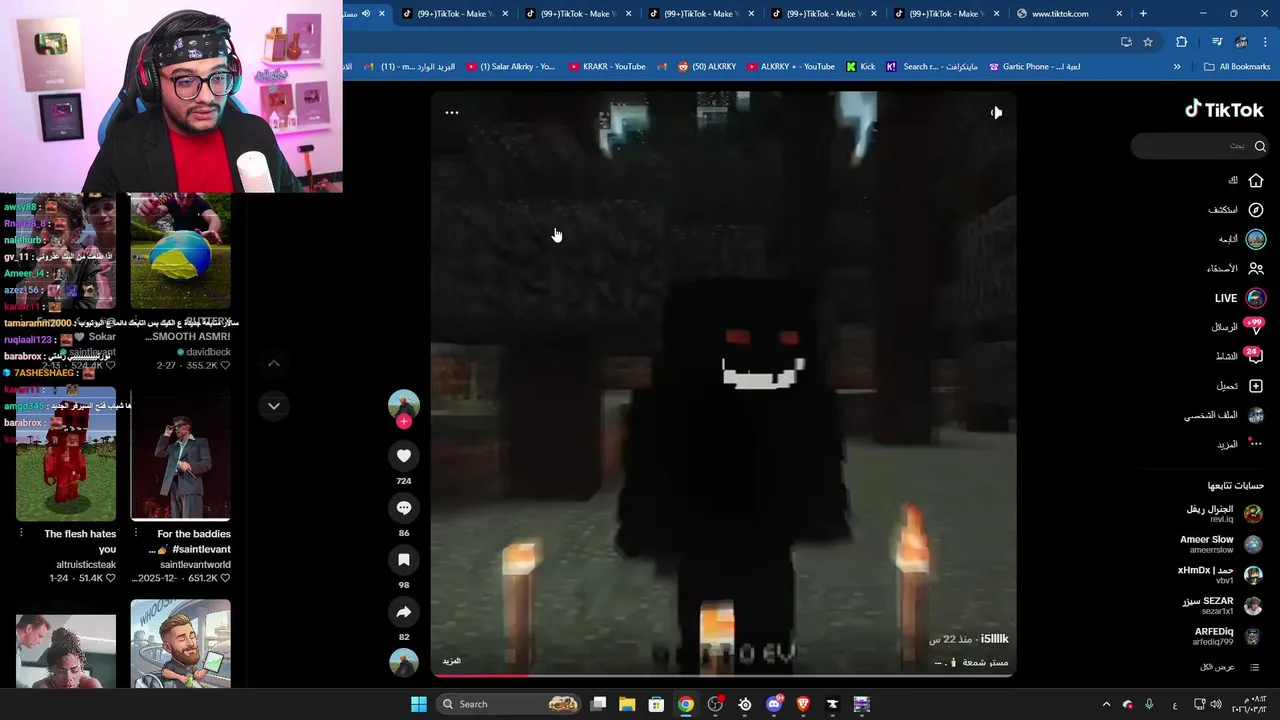Open File Explorer from taskbar
The image size is (1280, 720).
coord(627,704)
